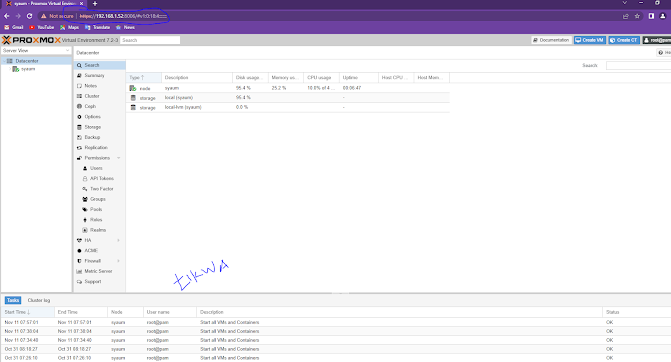Open the Summary menu item
671x362 pixels.
click(94, 75)
